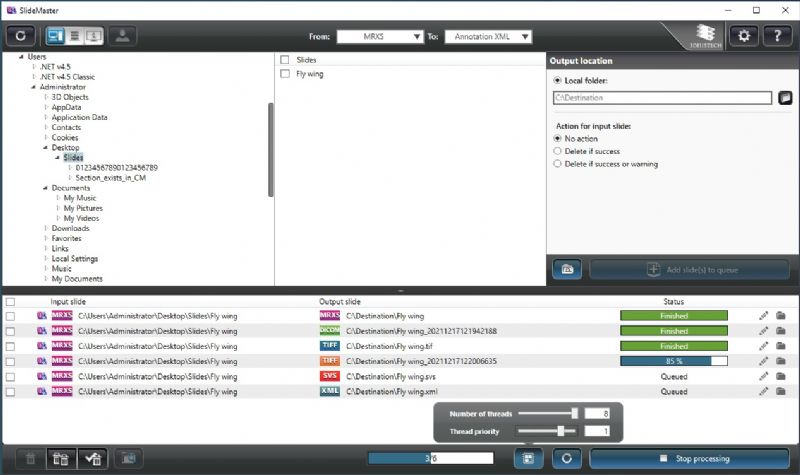Edit the 85% progress row pencil icon
800x475 pixels.
[763, 361]
